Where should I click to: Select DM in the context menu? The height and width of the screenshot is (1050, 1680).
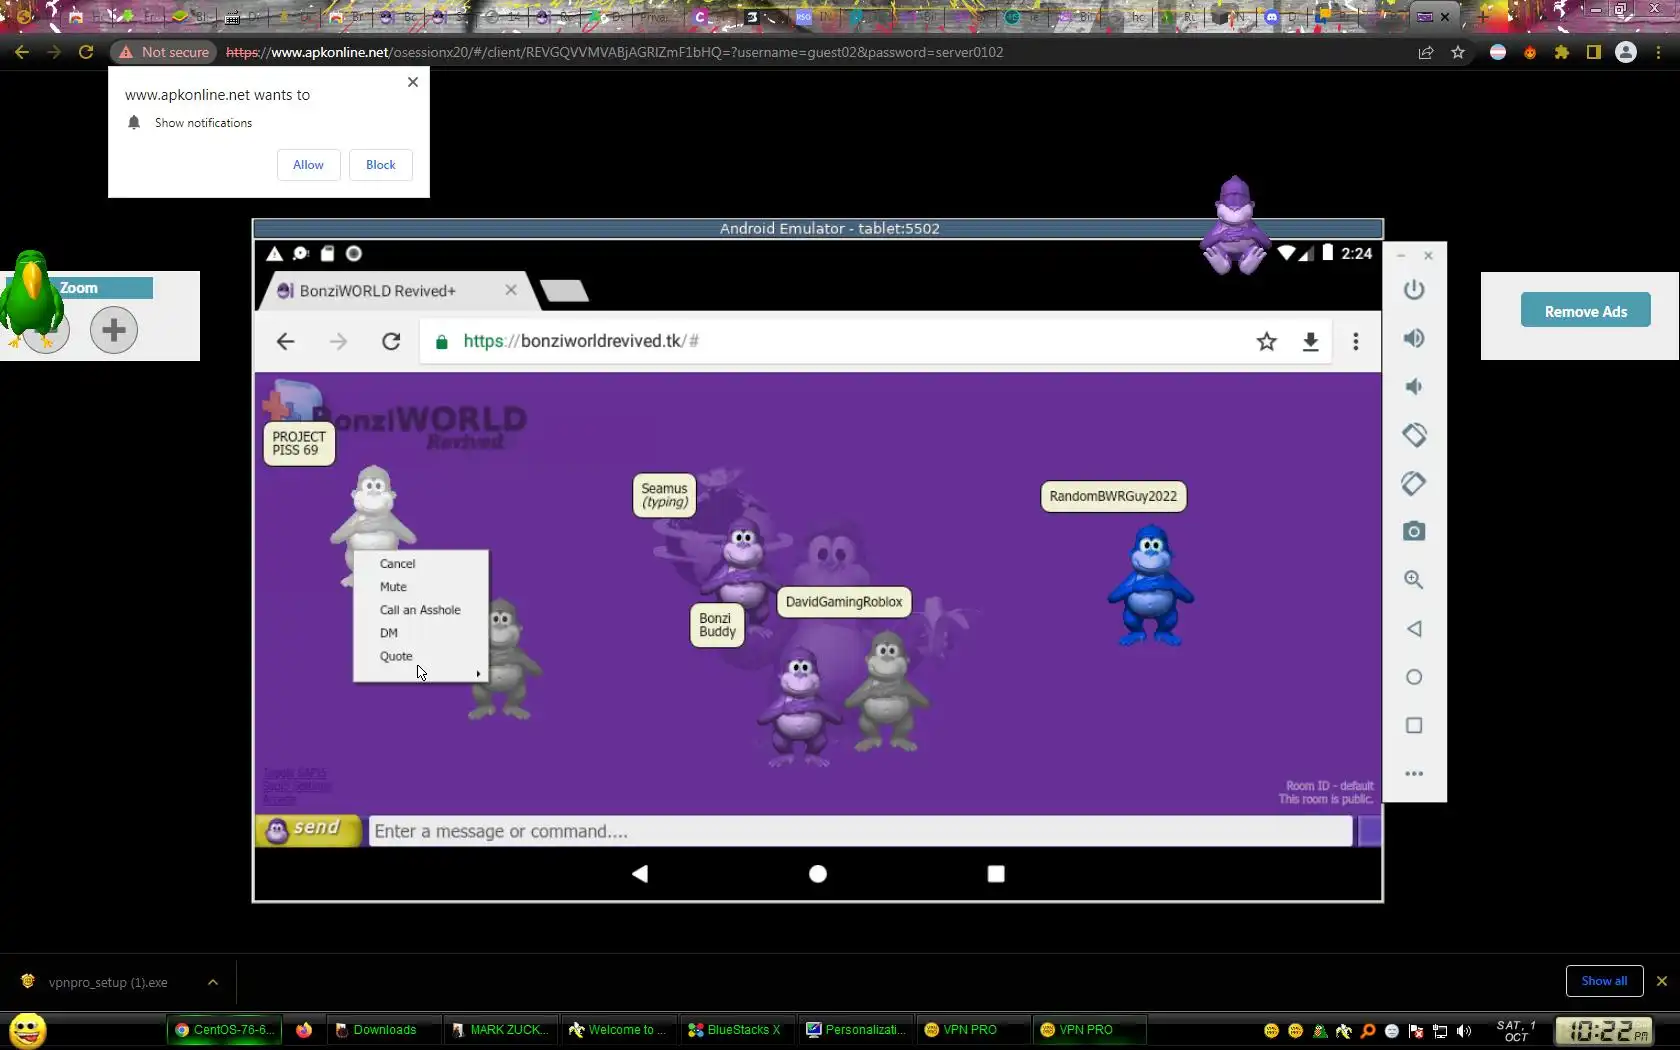(x=389, y=633)
